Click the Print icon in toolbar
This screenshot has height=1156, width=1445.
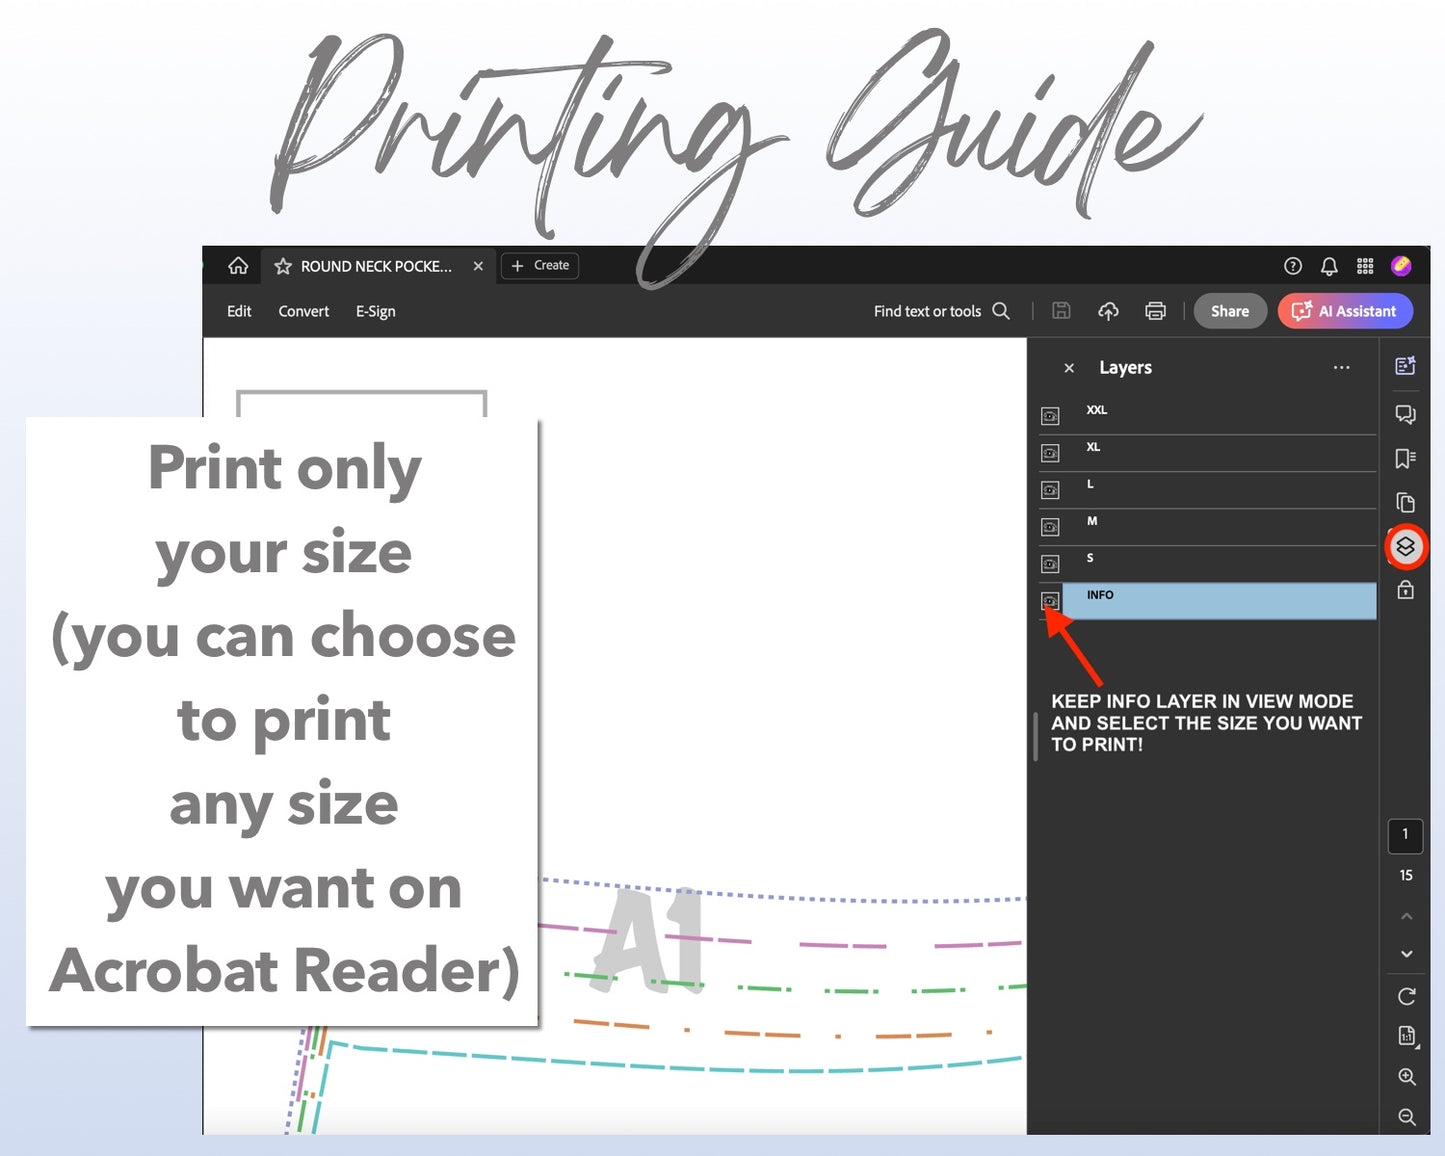pos(1155,311)
